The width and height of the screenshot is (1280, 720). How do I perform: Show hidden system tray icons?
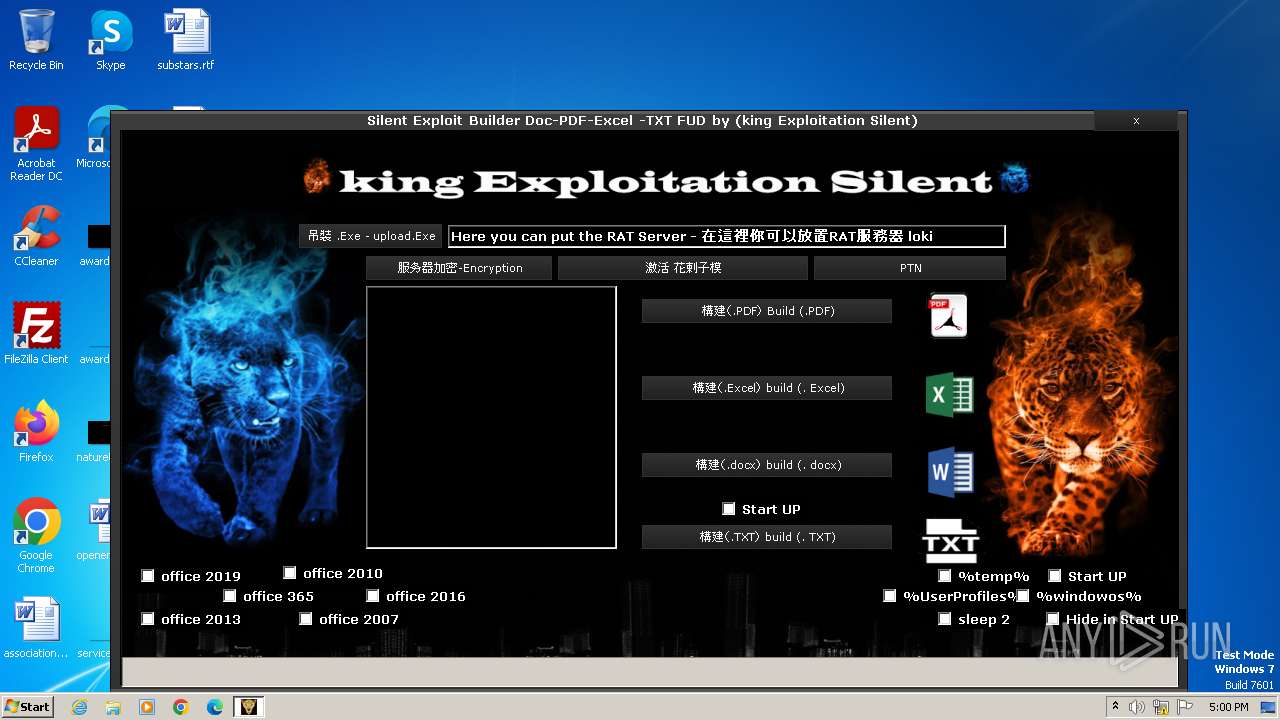click(x=1115, y=707)
